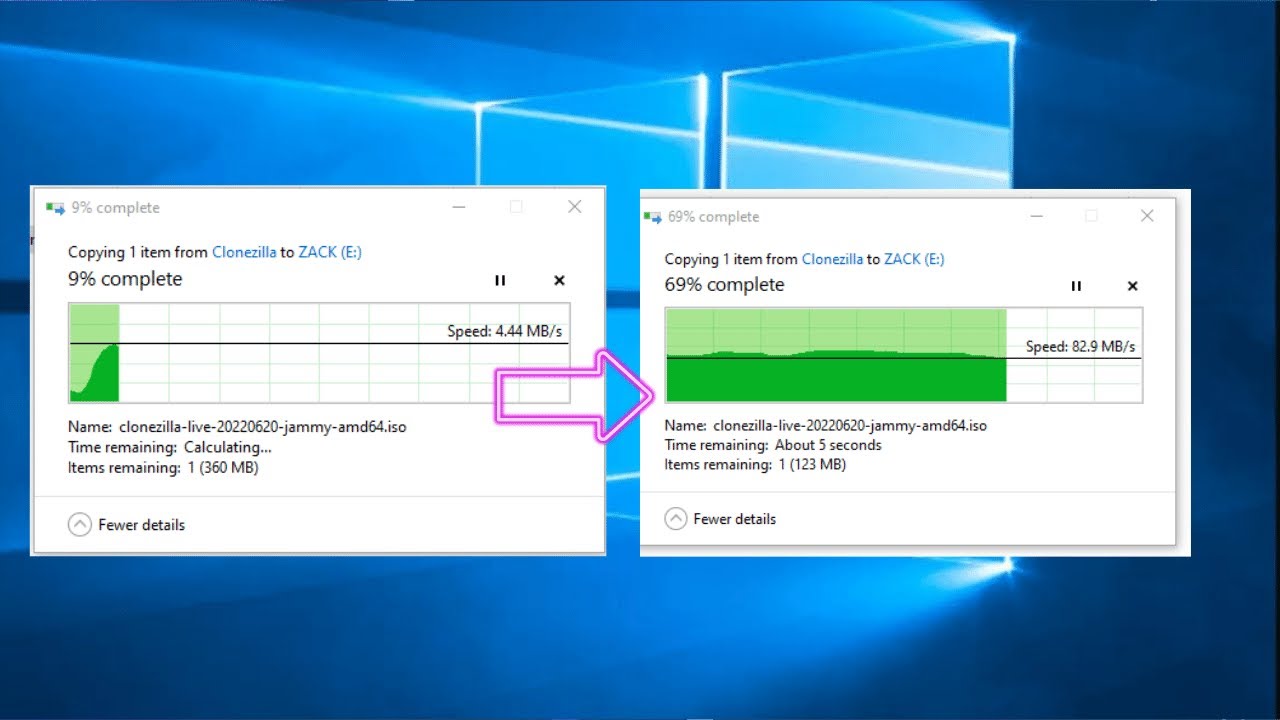Open Clonezilla source link in 69% complete dialog
Image resolution: width=1280 pixels, height=720 pixels.
(x=832, y=259)
